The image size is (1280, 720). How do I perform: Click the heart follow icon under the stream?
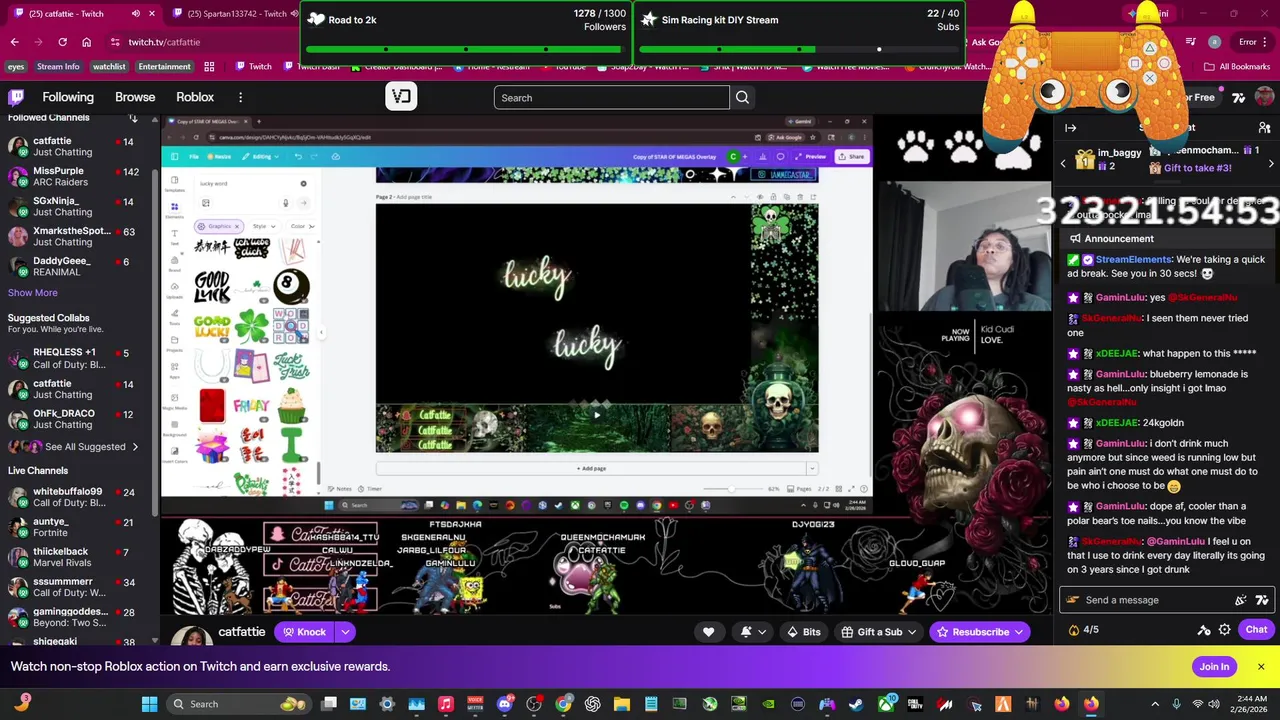pyautogui.click(x=708, y=632)
